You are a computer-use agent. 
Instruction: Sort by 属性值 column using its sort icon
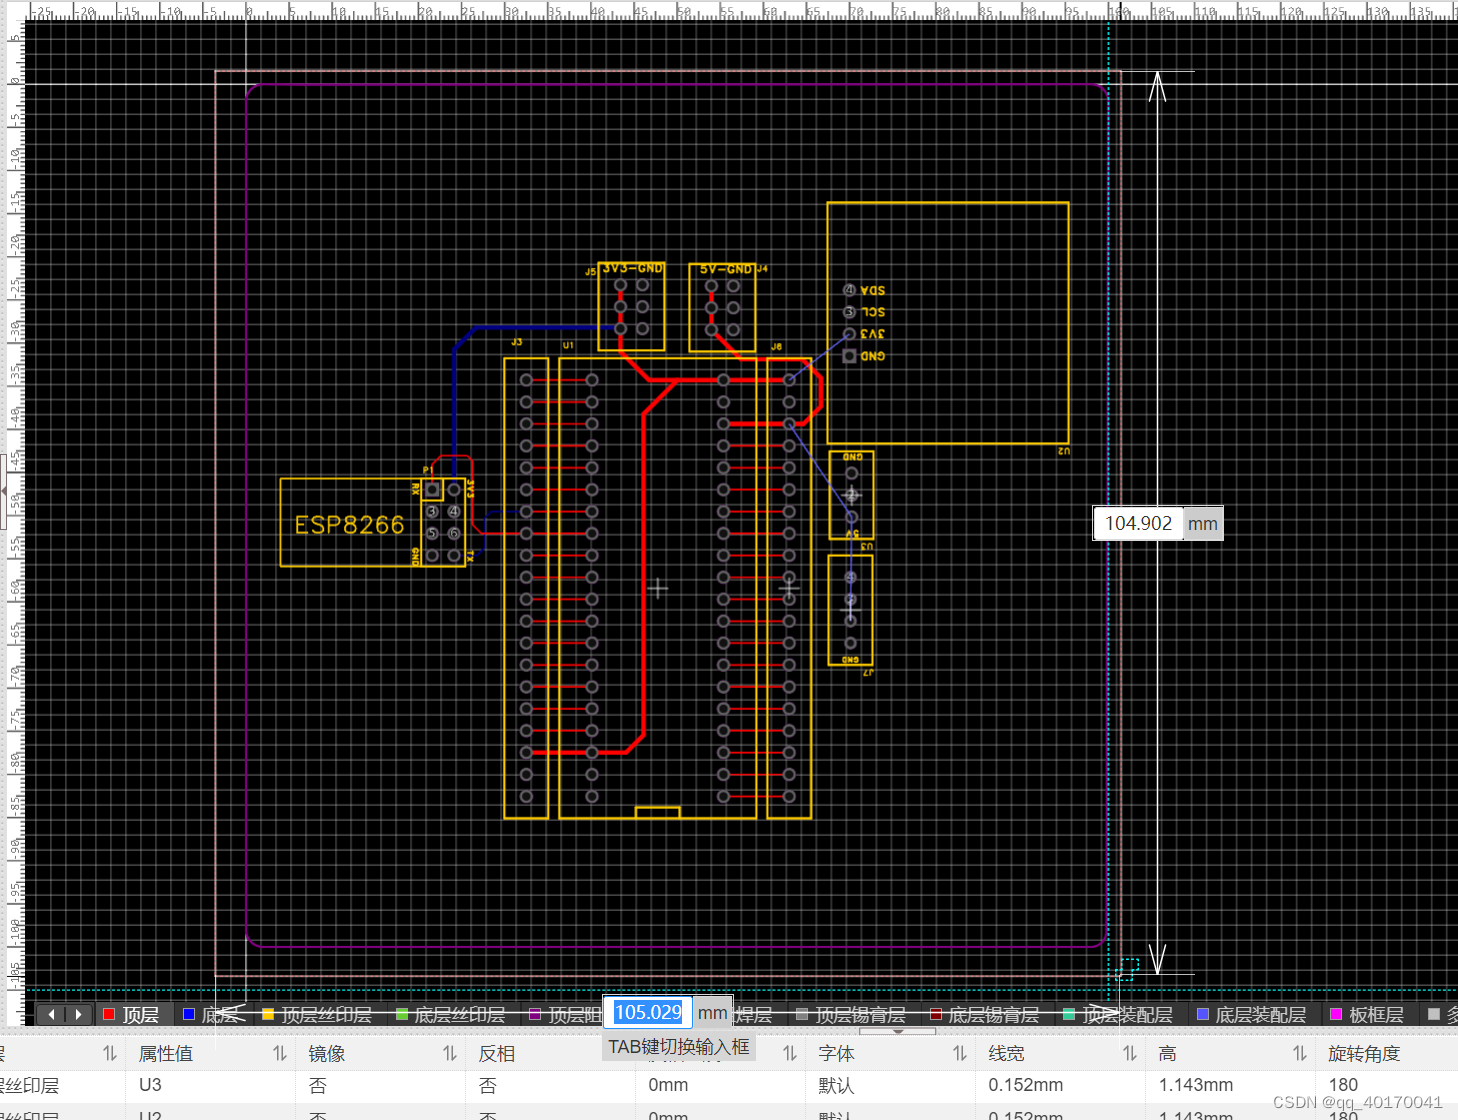coord(280,1053)
